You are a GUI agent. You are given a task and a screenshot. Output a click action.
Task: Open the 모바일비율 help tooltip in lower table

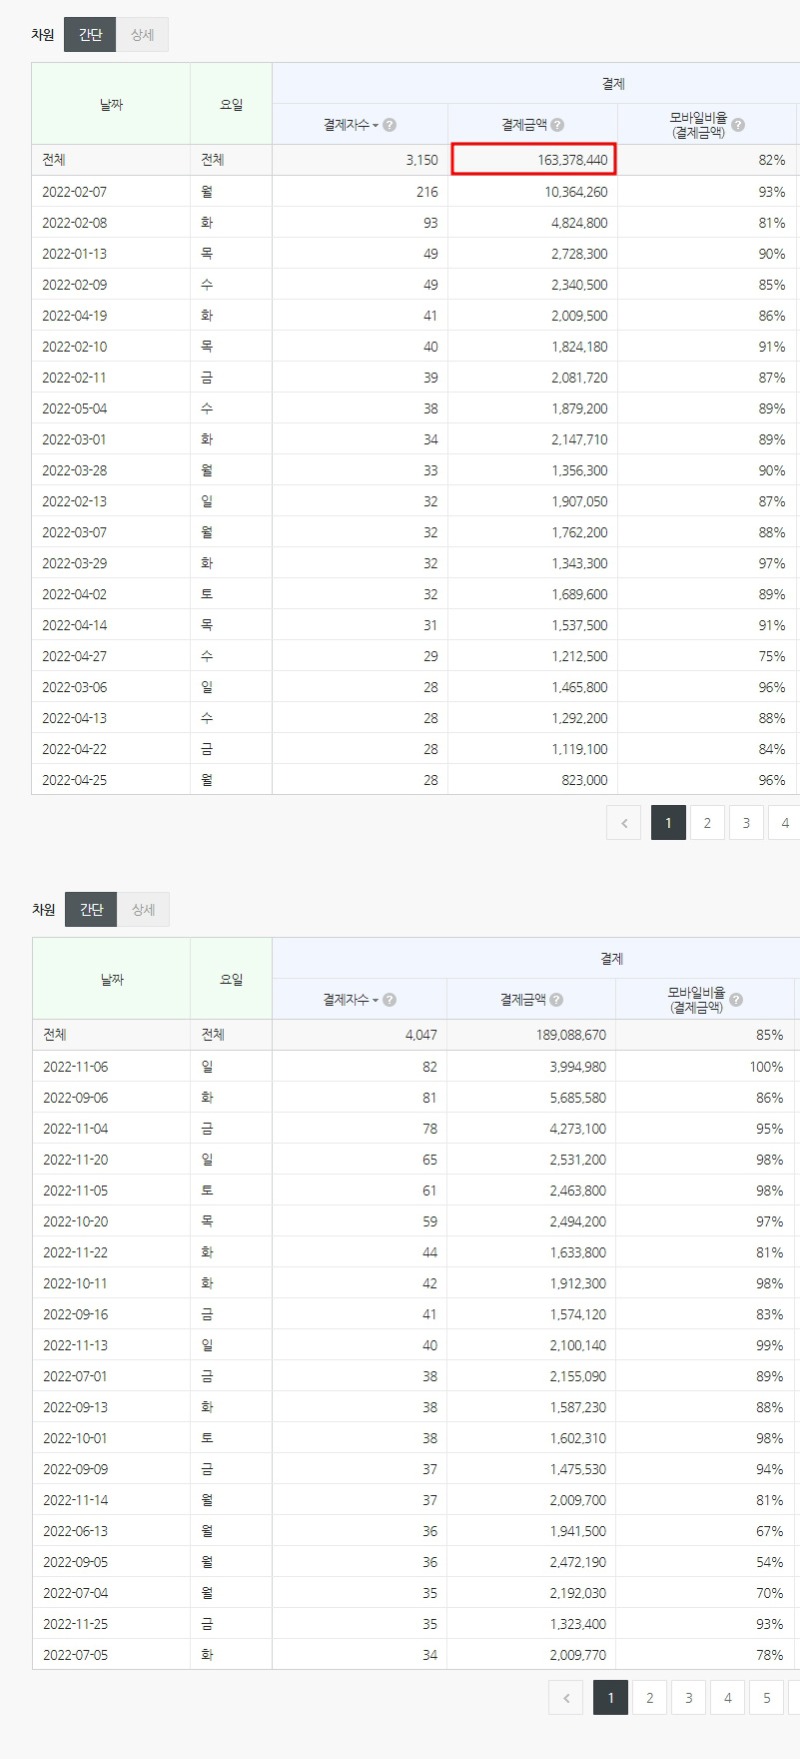click(x=736, y=1000)
